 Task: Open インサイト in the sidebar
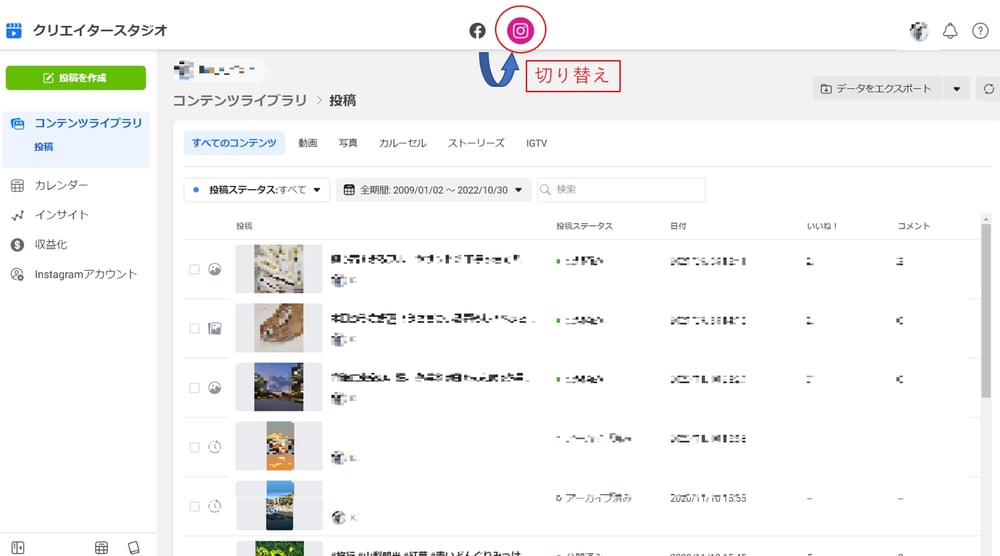coord(61,216)
